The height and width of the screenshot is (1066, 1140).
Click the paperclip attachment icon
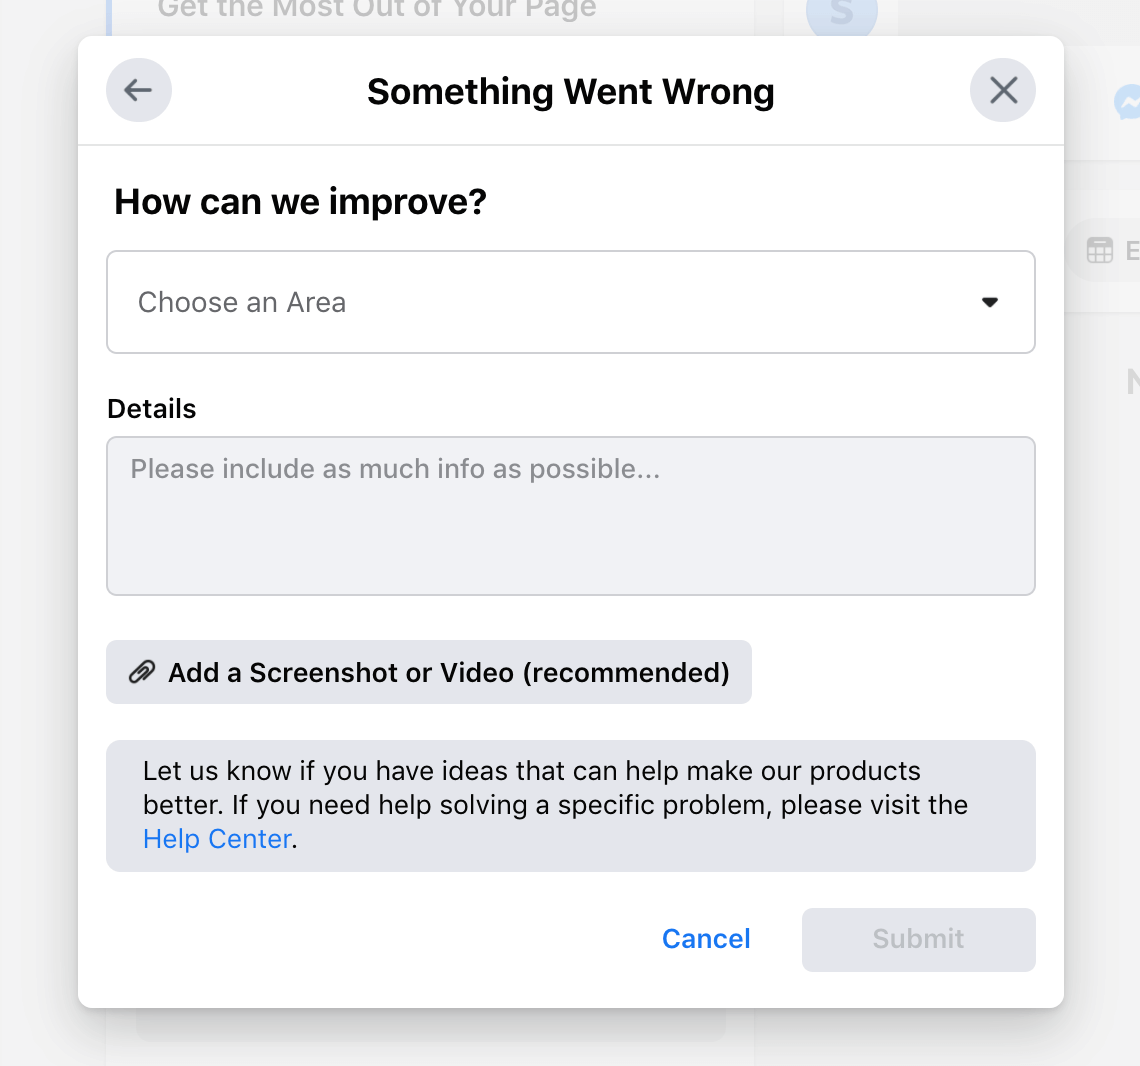point(143,672)
